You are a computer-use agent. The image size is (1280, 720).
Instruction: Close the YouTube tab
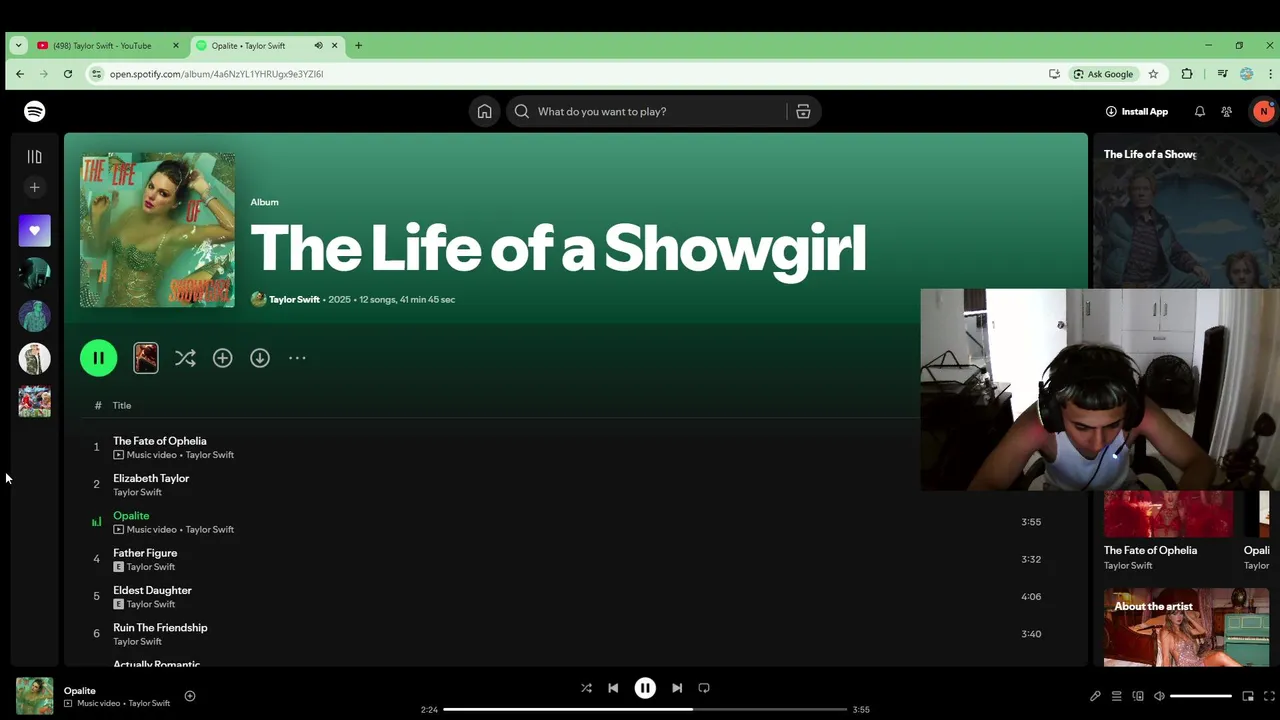176,45
